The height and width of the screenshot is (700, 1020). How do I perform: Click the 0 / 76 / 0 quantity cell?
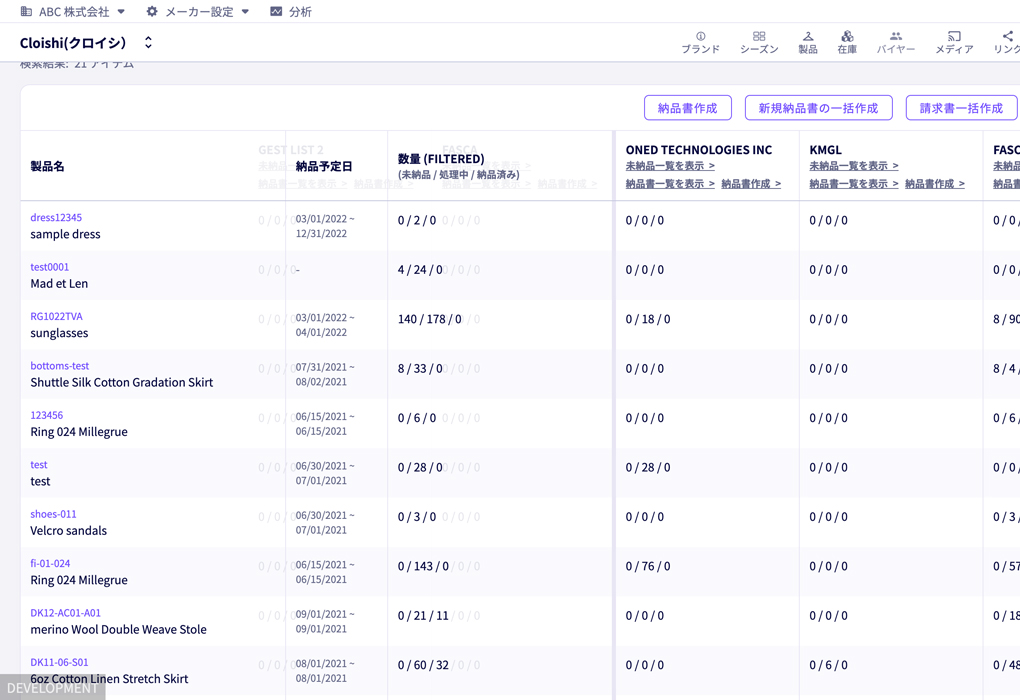(x=648, y=567)
